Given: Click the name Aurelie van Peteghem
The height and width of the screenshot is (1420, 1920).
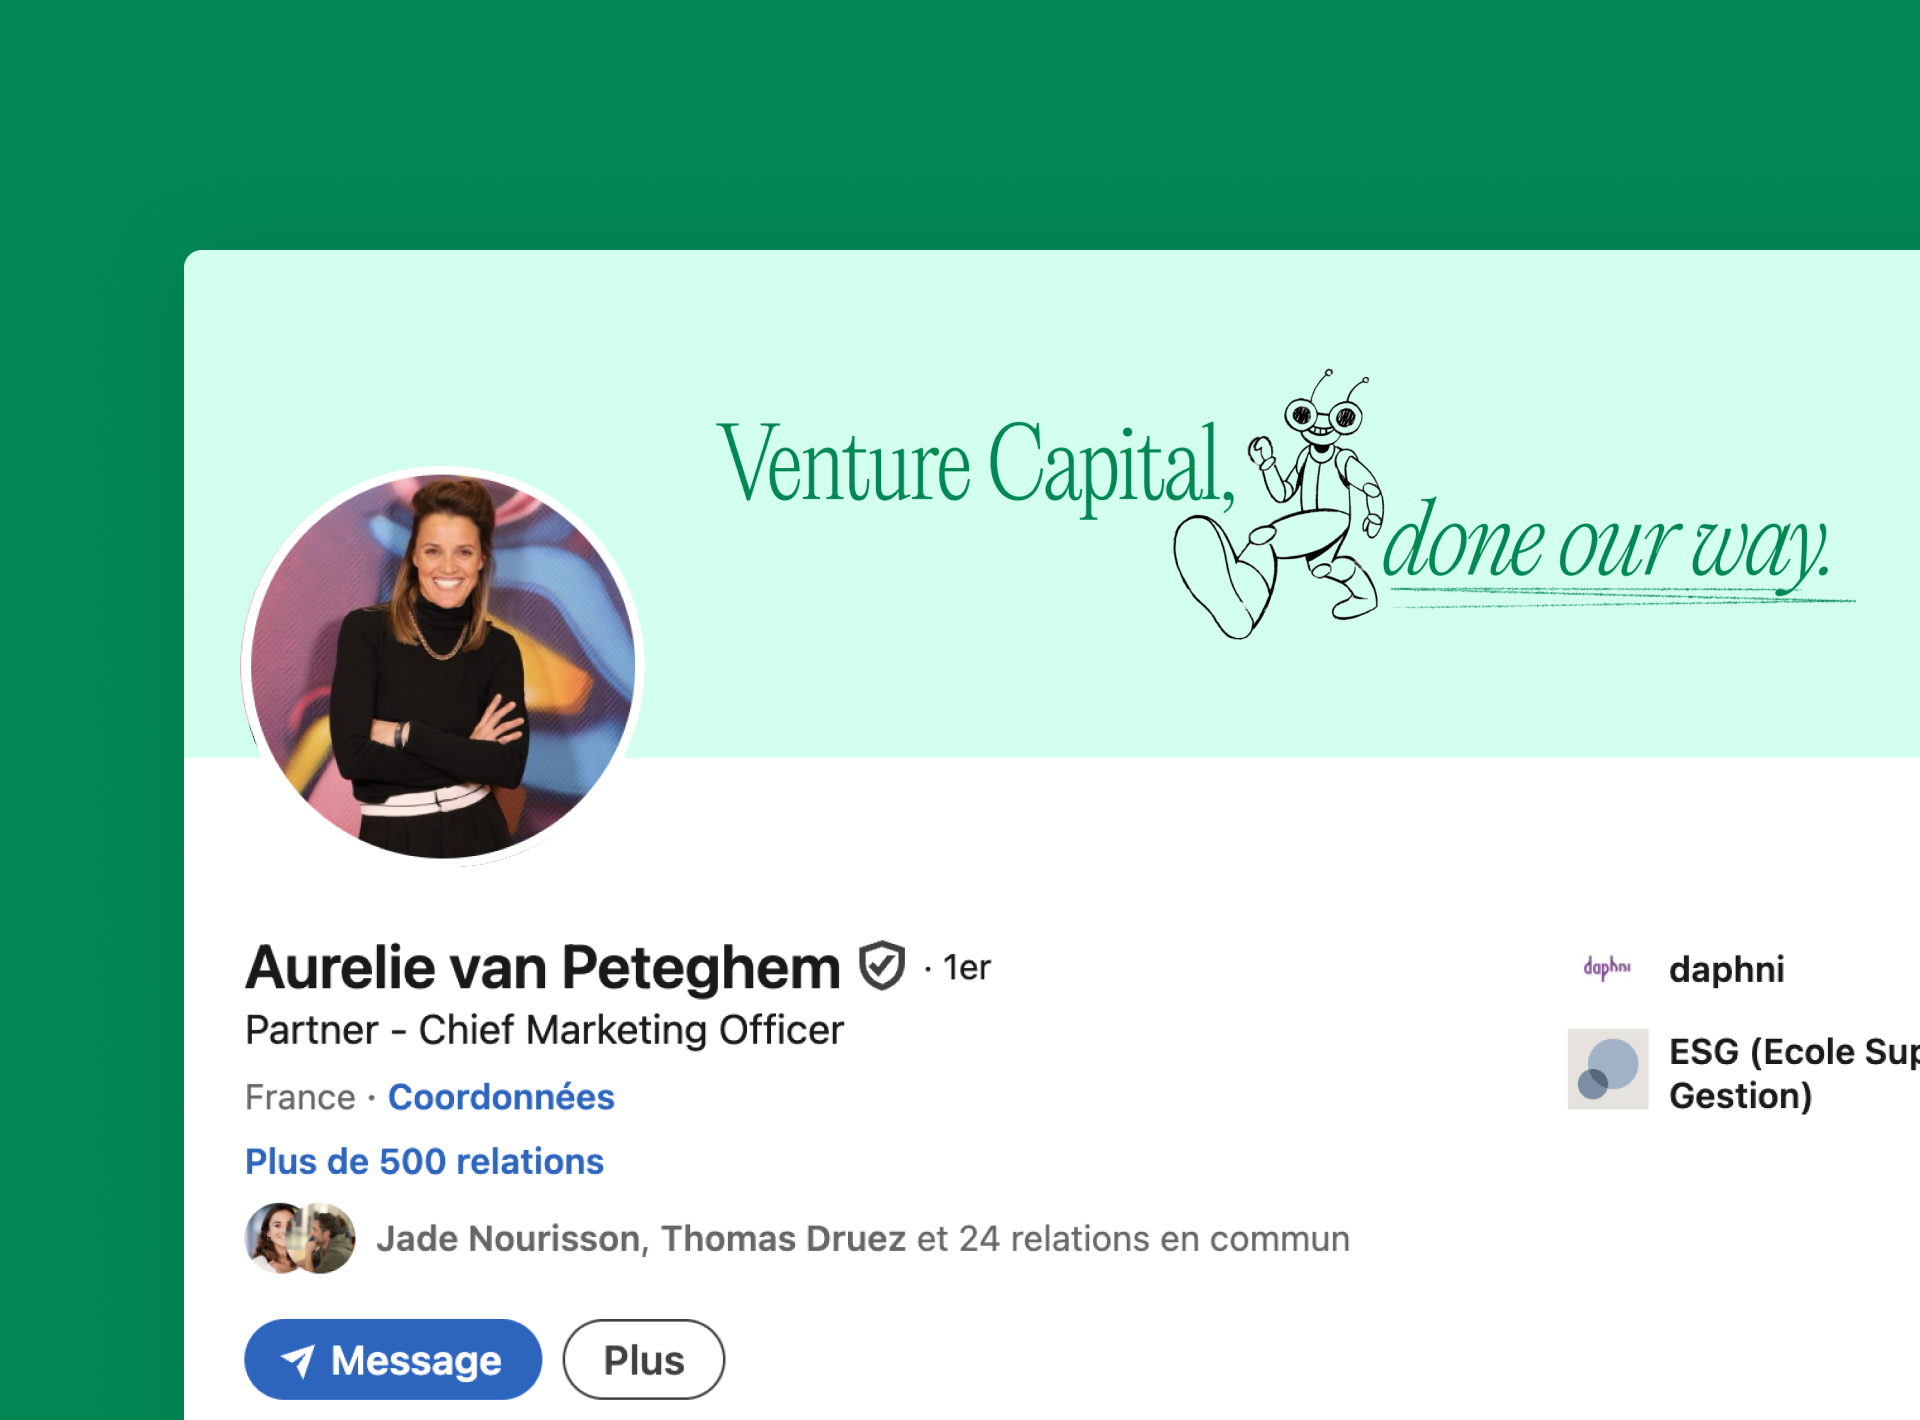Looking at the screenshot, I should pos(543,967).
